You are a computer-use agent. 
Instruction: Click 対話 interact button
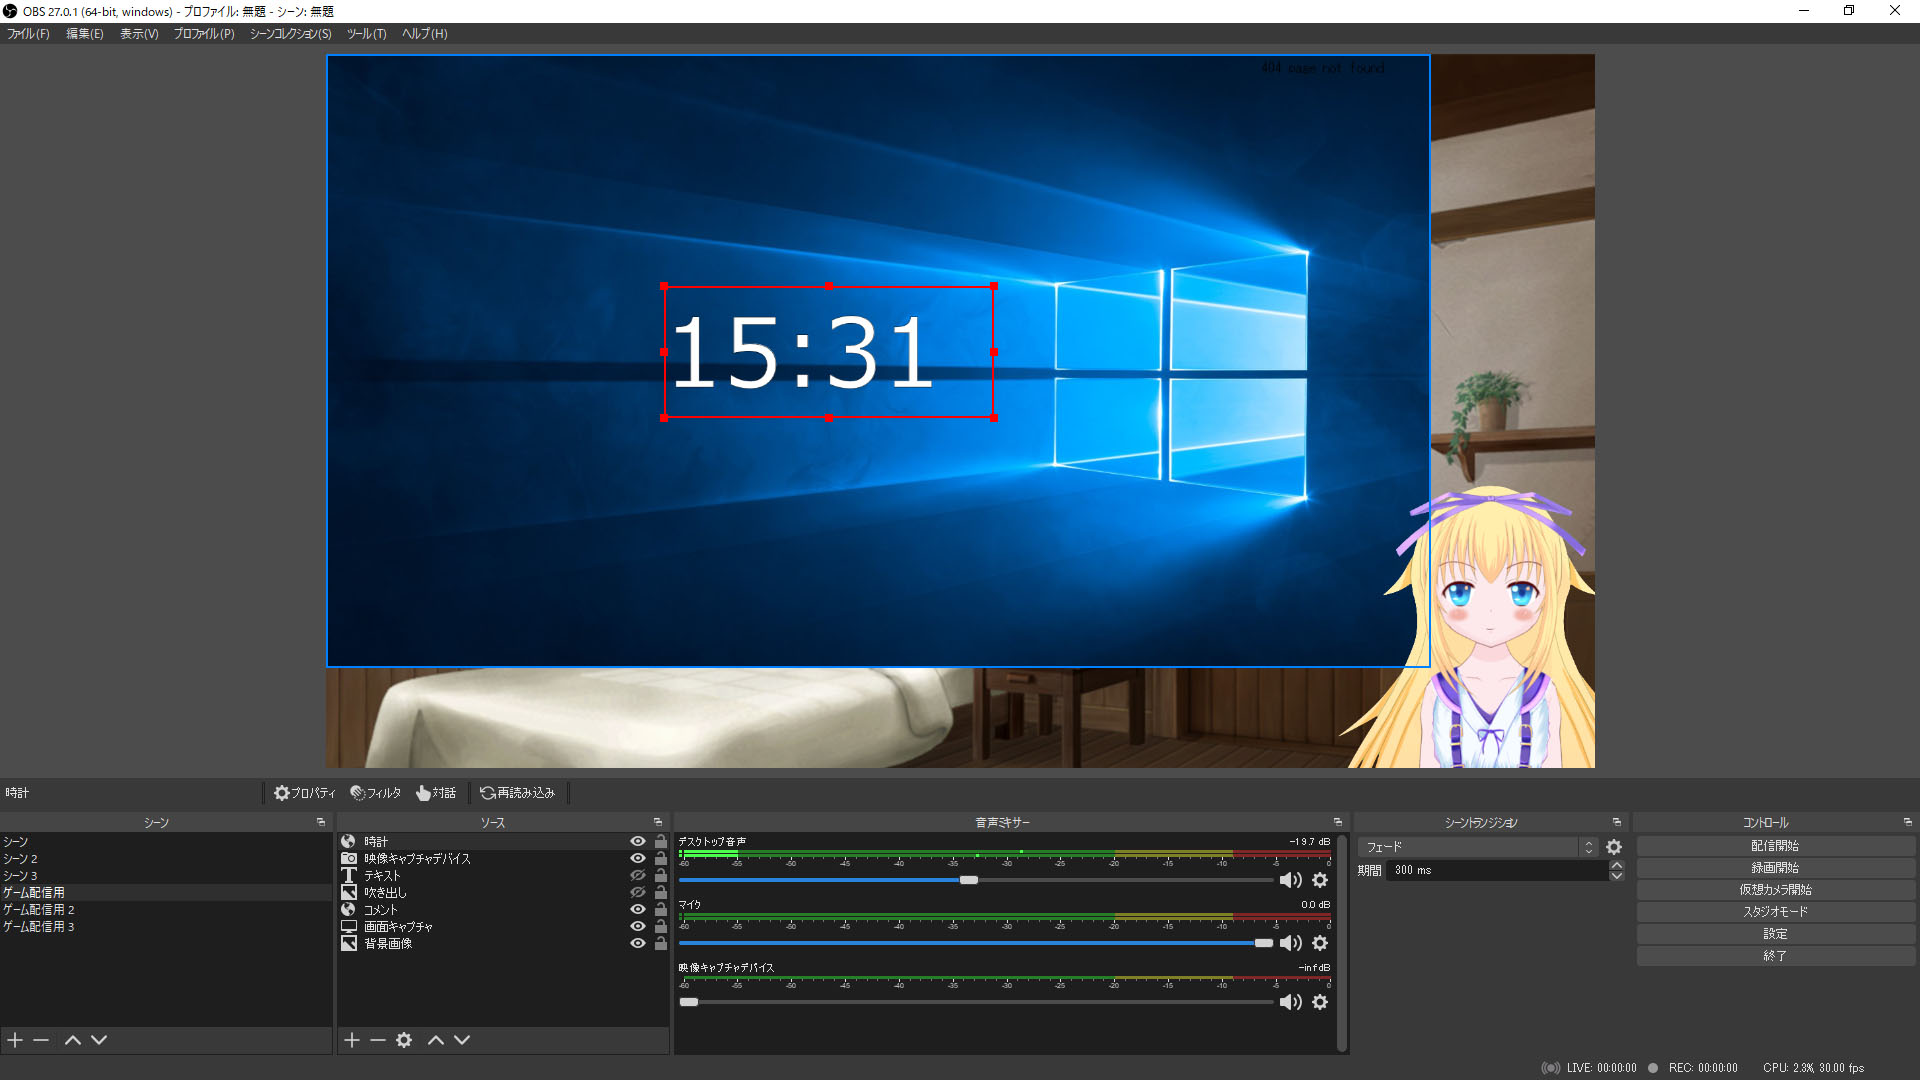[x=436, y=793]
